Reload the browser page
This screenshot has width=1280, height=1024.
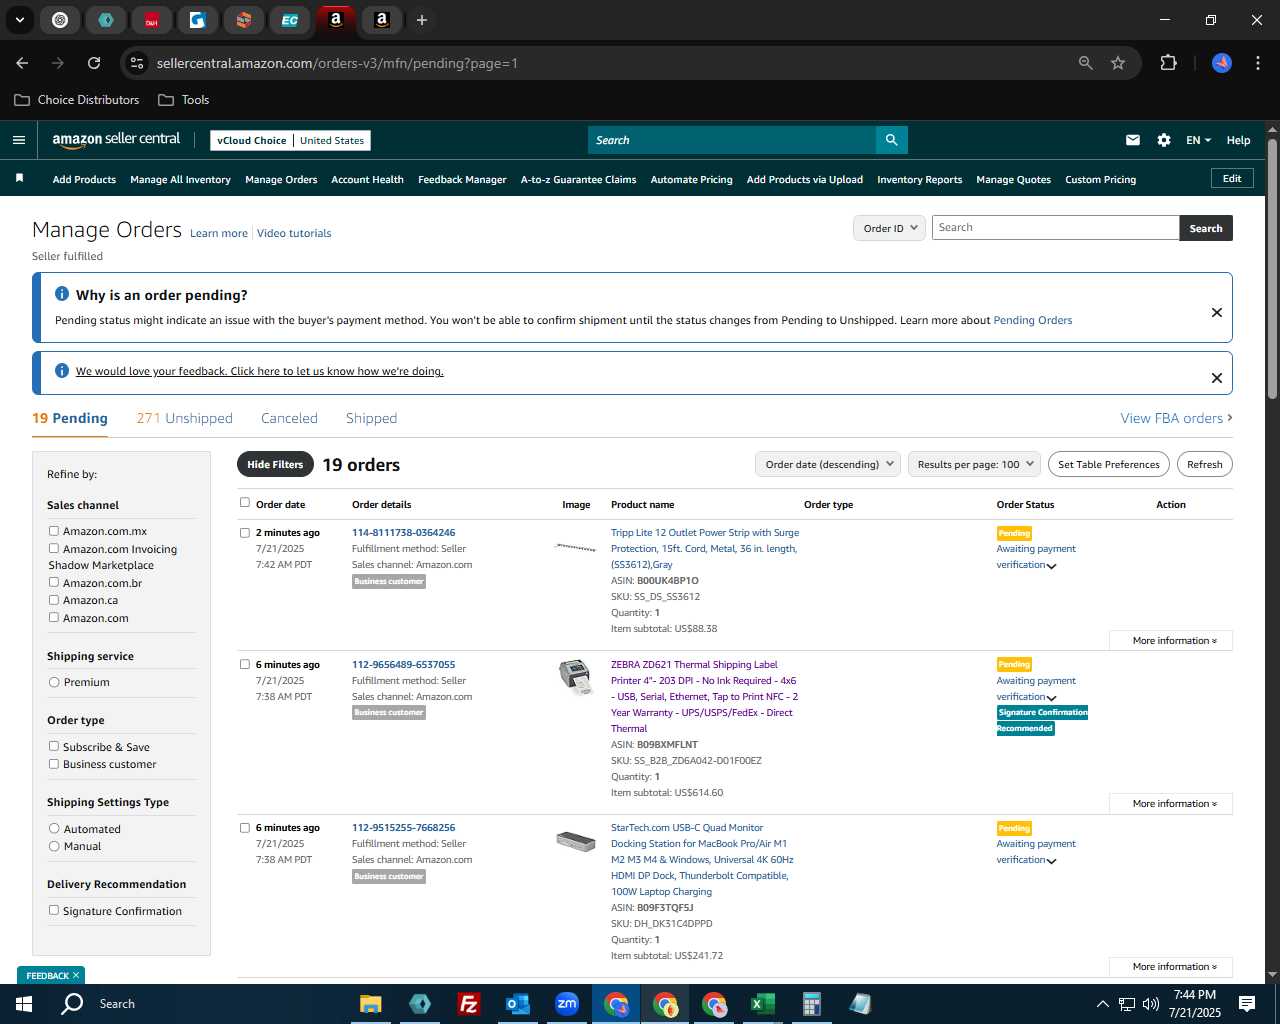pos(94,63)
